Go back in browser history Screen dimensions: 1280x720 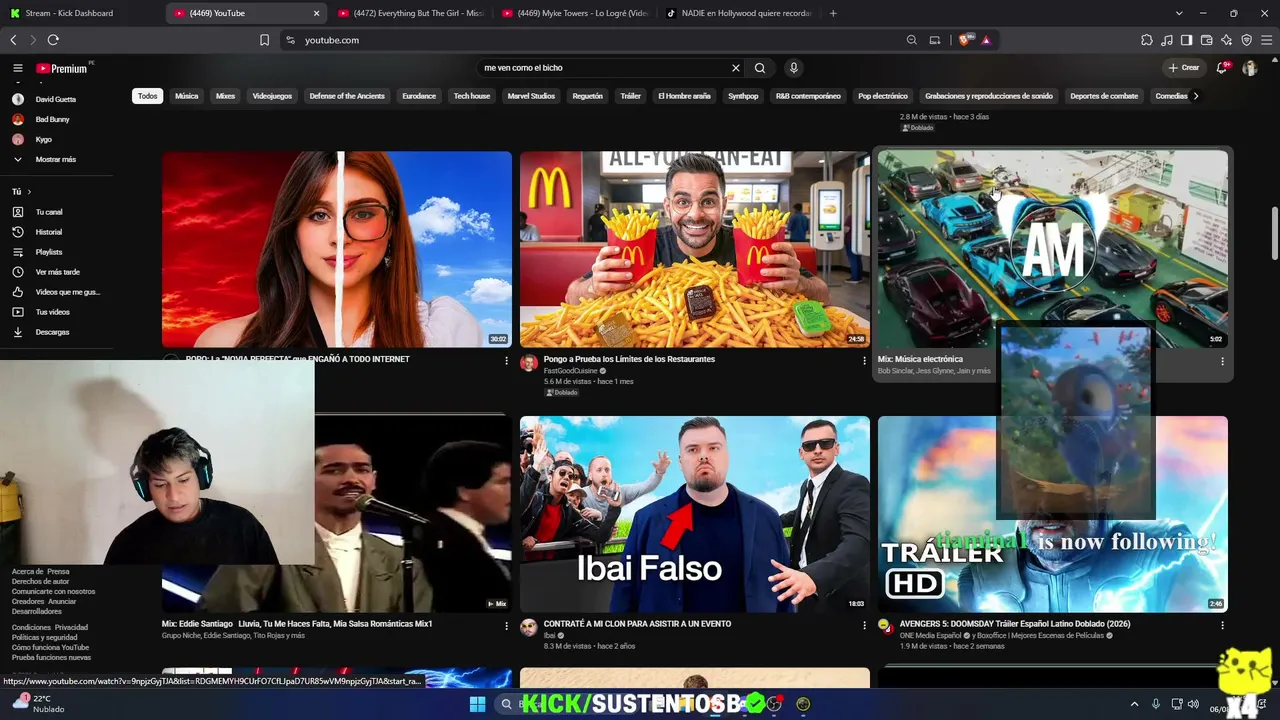(13, 40)
